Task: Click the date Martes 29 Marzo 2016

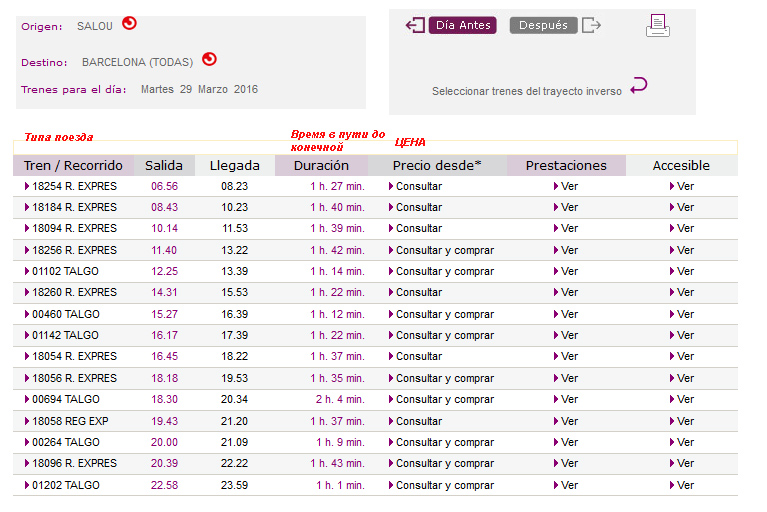Action: [x=199, y=89]
